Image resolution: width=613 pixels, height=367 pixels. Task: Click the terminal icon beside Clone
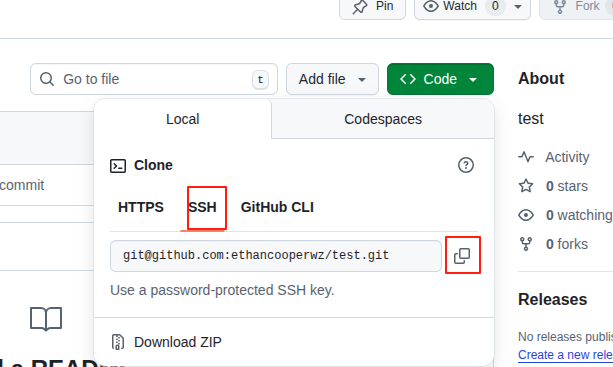tap(118, 166)
